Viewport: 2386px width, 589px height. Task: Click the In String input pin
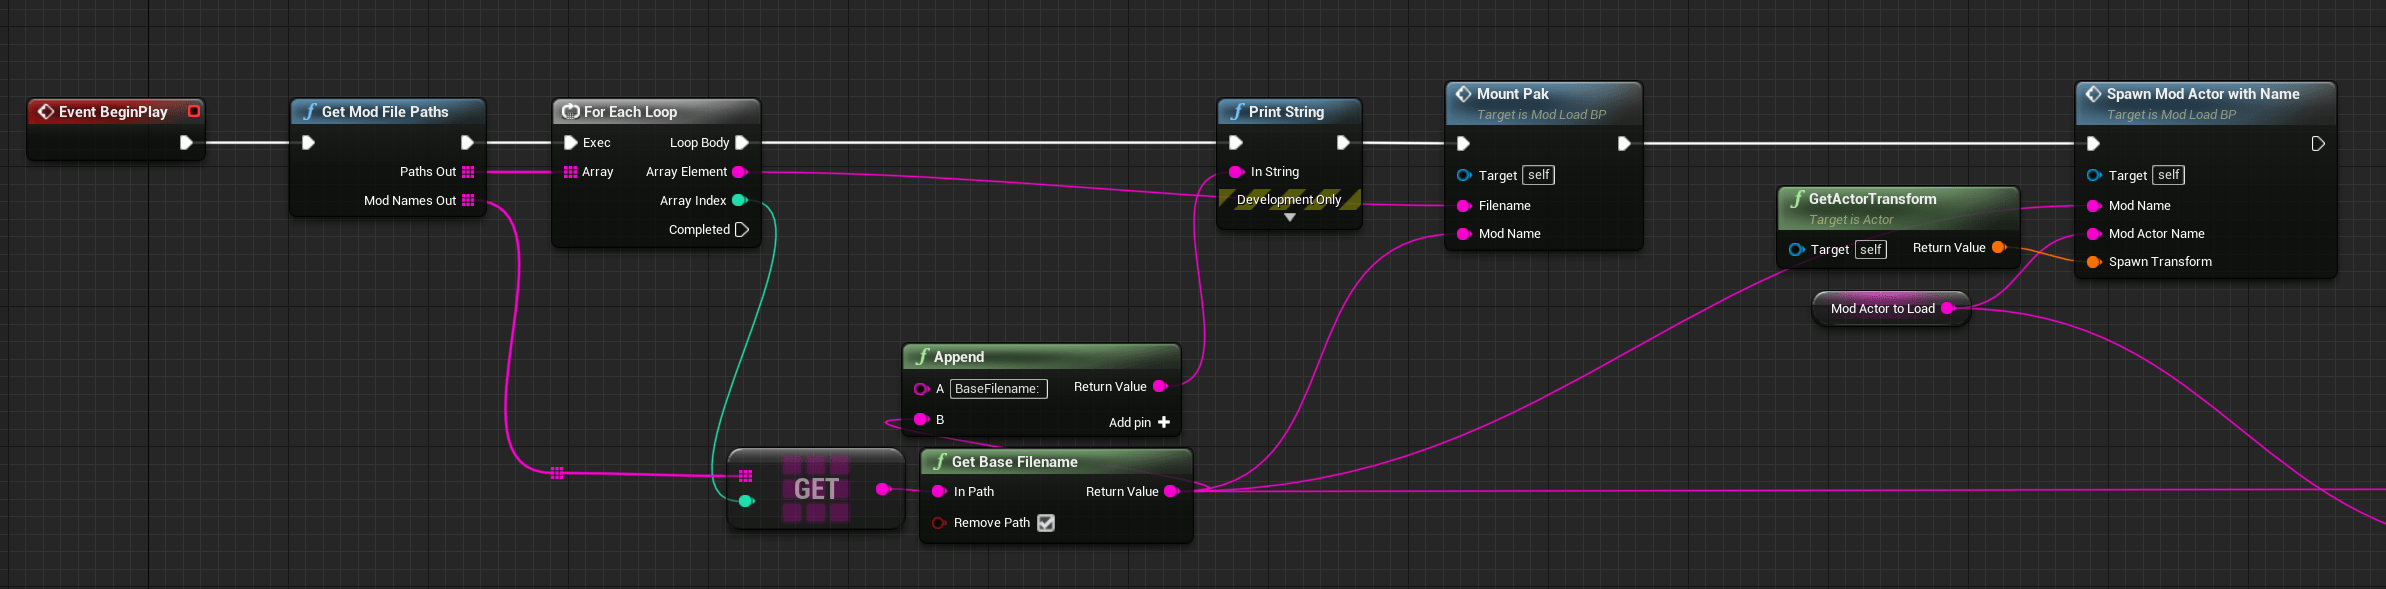[x=1236, y=172]
